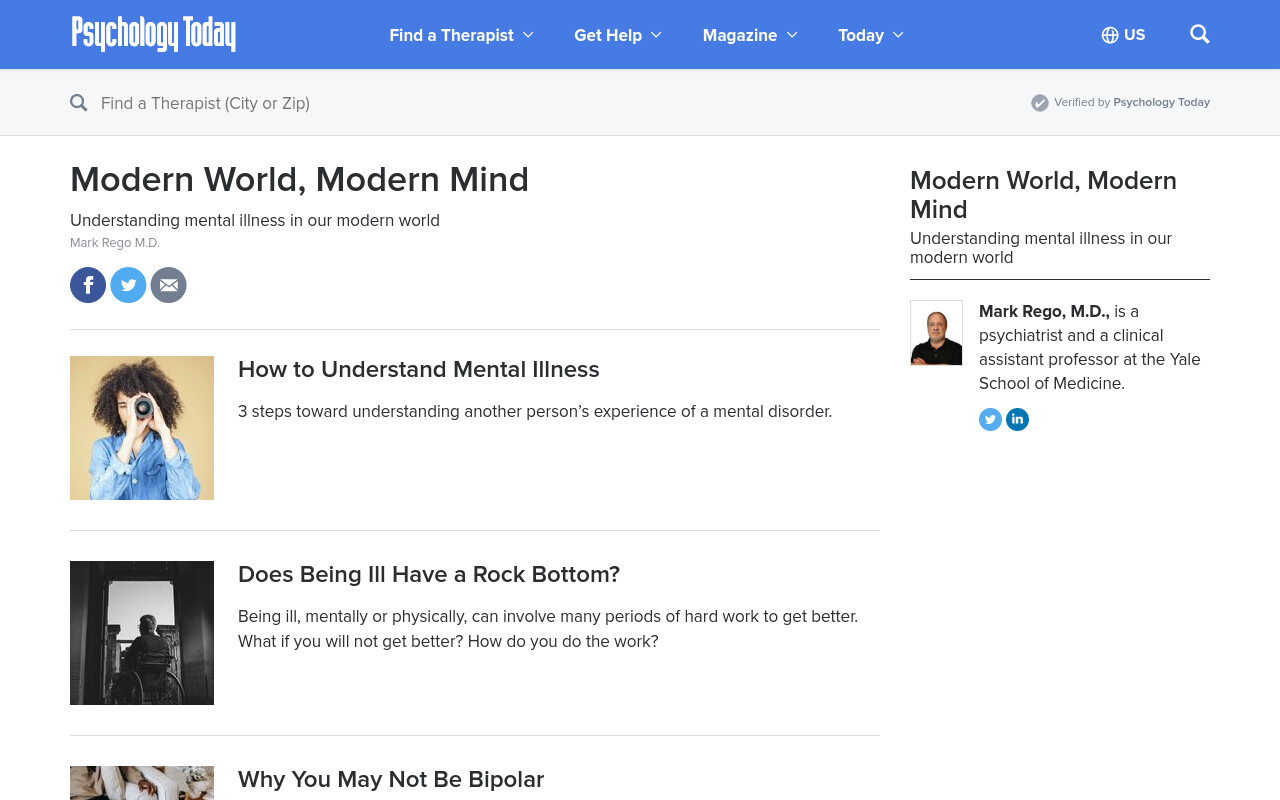Click the Mark Rego, M.D. name in sidebar bio
This screenshot has height=800, width=1280.
pyautogui.click(x=1044, y=311)
